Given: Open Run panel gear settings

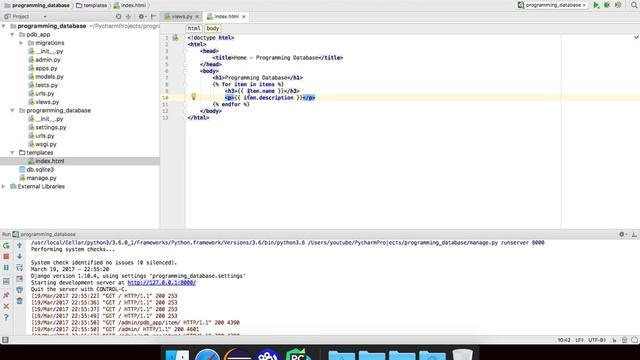Looking at the screenshot, I should 622,234.
